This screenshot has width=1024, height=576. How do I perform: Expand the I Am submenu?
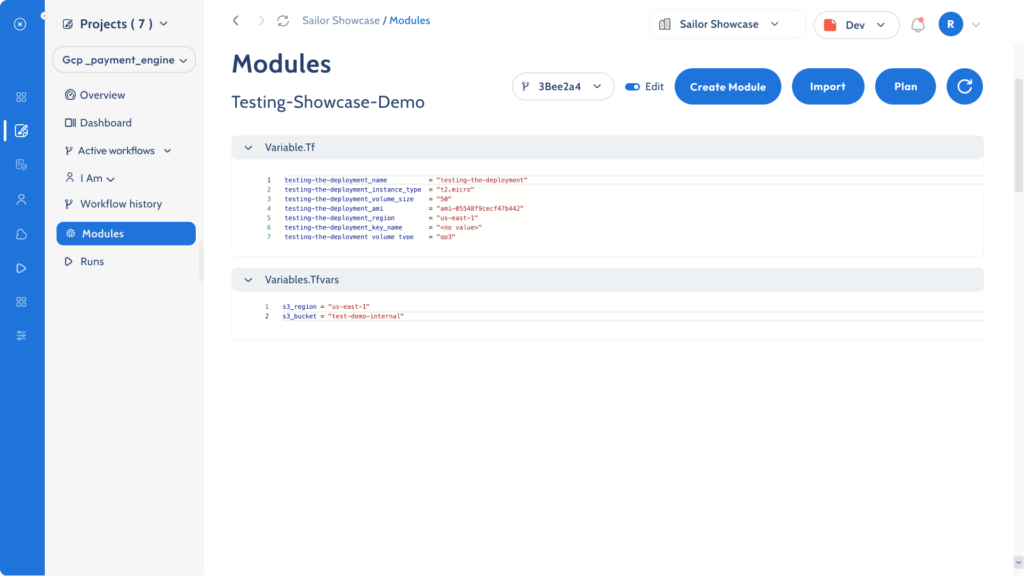[x=111, y=179]
